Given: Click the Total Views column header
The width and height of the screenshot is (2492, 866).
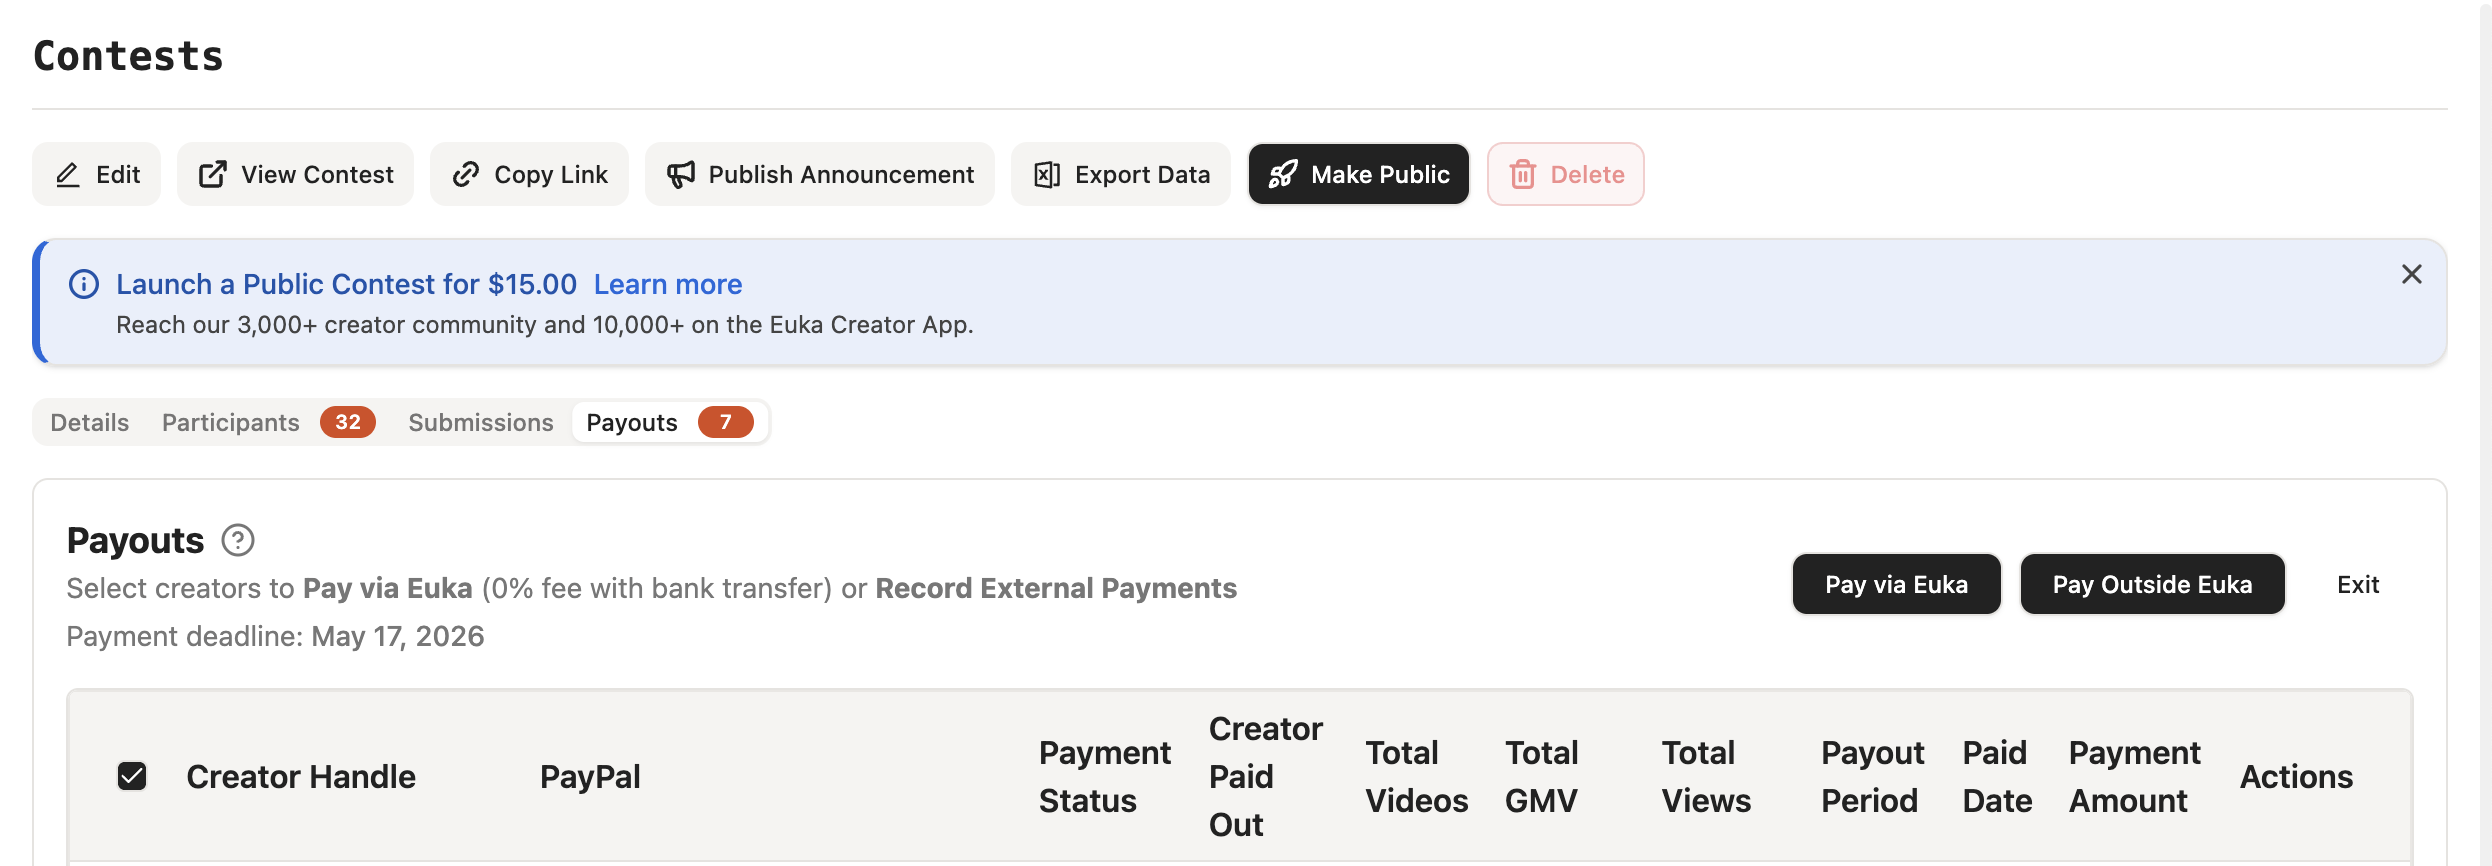Looking at the screenshot, I should pyautogui.click(x=1706, y=777).
